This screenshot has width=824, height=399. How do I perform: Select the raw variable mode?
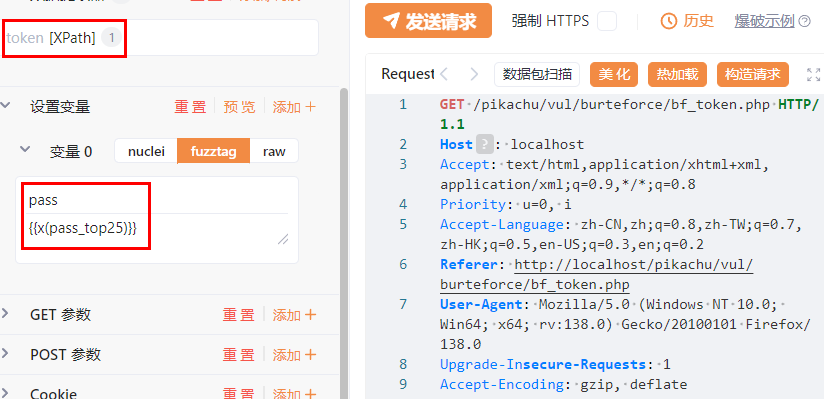tap(274, 151)
